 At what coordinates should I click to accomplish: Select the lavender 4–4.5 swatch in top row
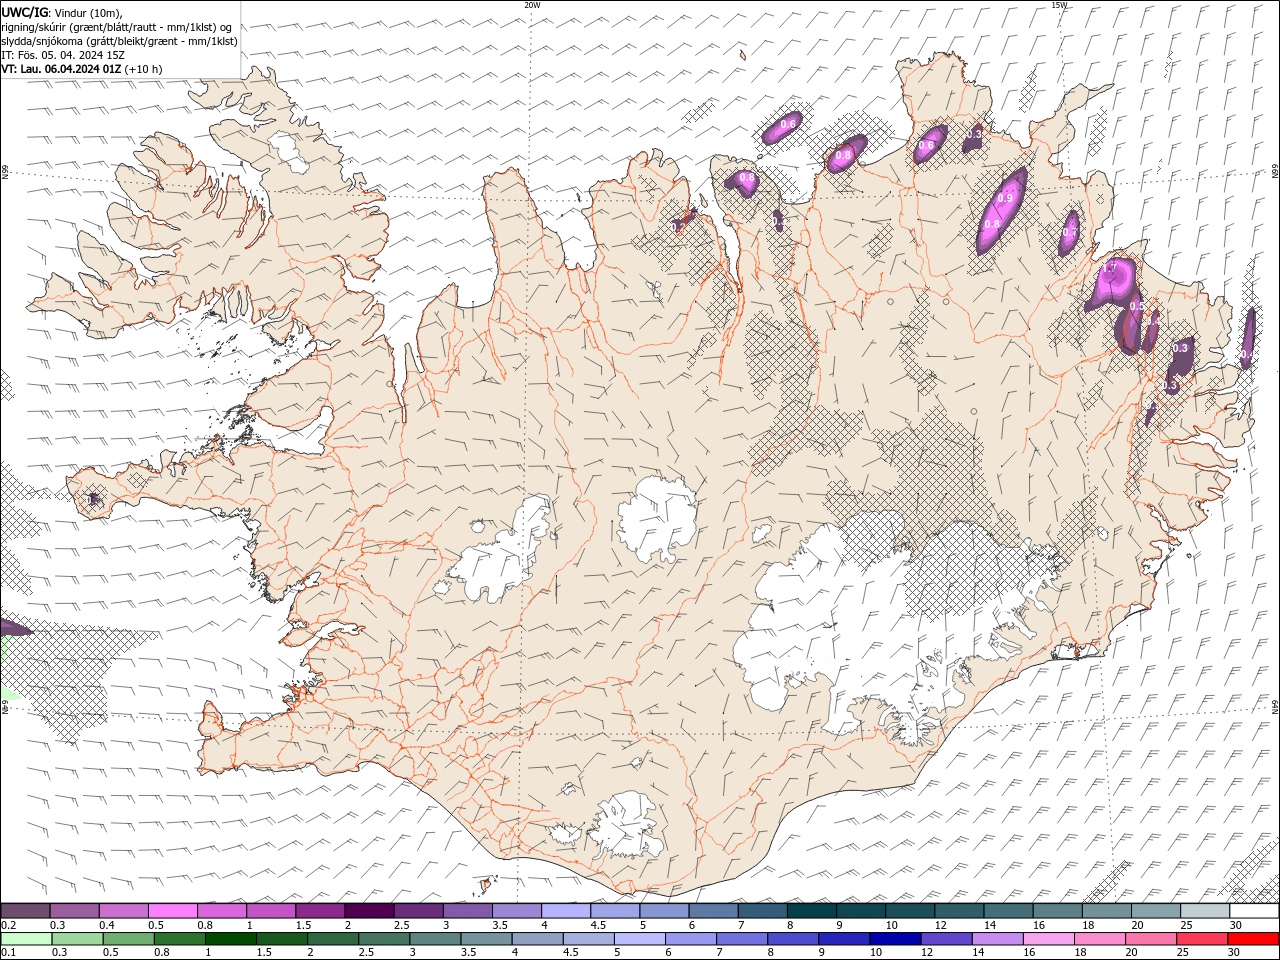pos(566,911)
